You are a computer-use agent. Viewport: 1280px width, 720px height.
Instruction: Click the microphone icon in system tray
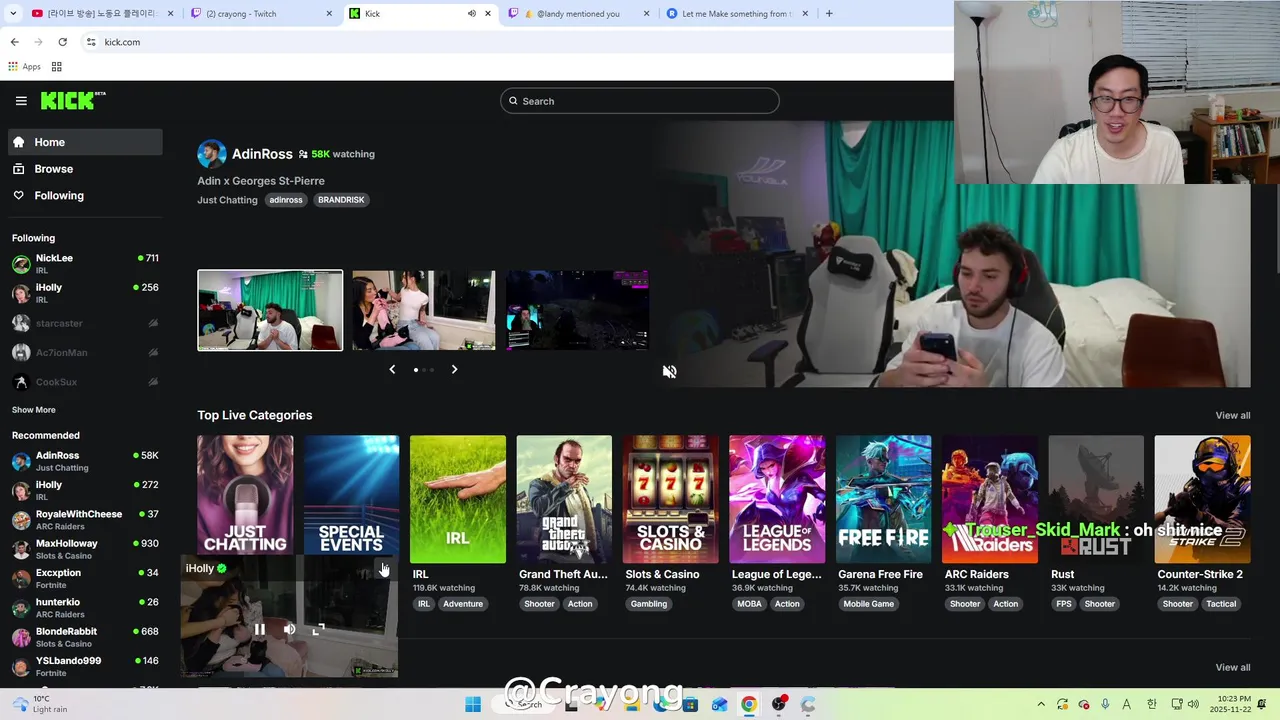coord(1105,705)
